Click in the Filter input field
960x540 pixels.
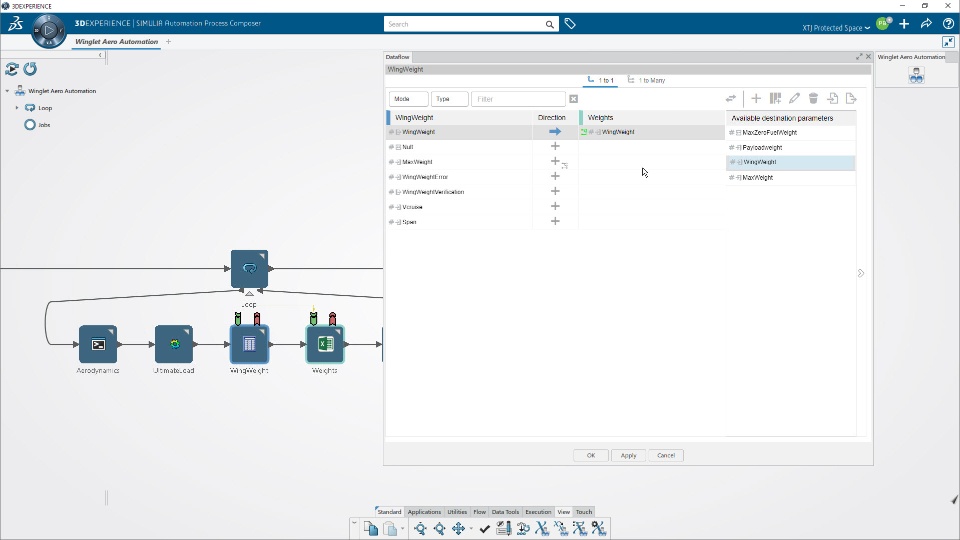(518, 99)
